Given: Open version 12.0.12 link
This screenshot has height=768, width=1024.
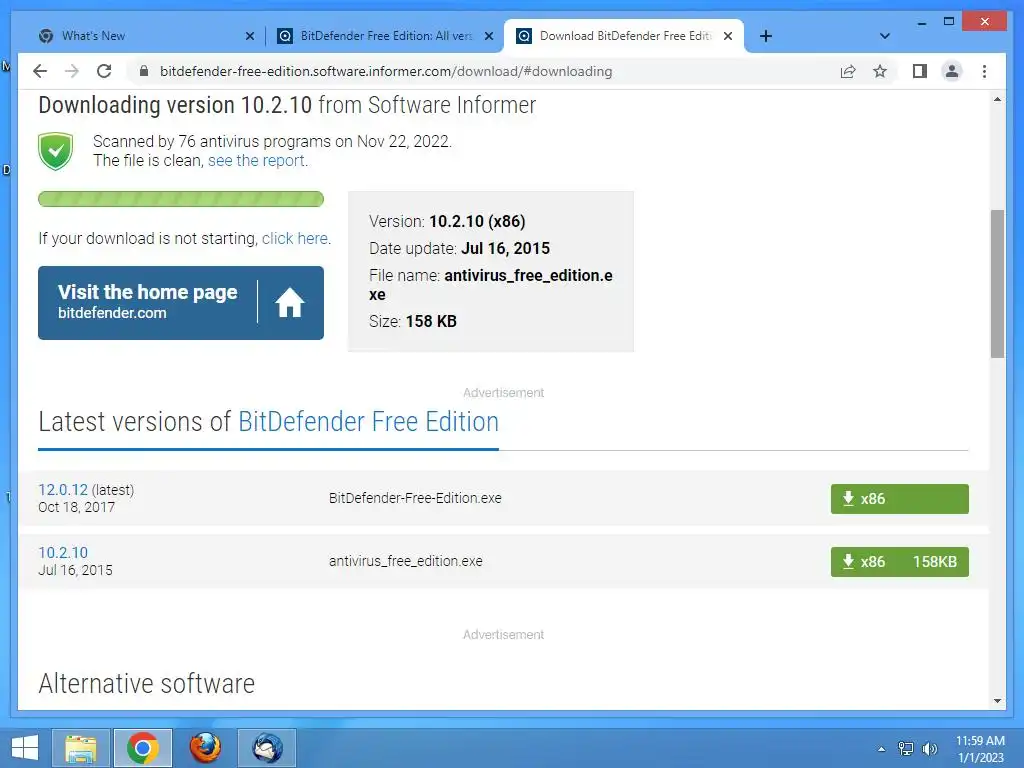Looking at the screenshot, I should click(63, 490).
